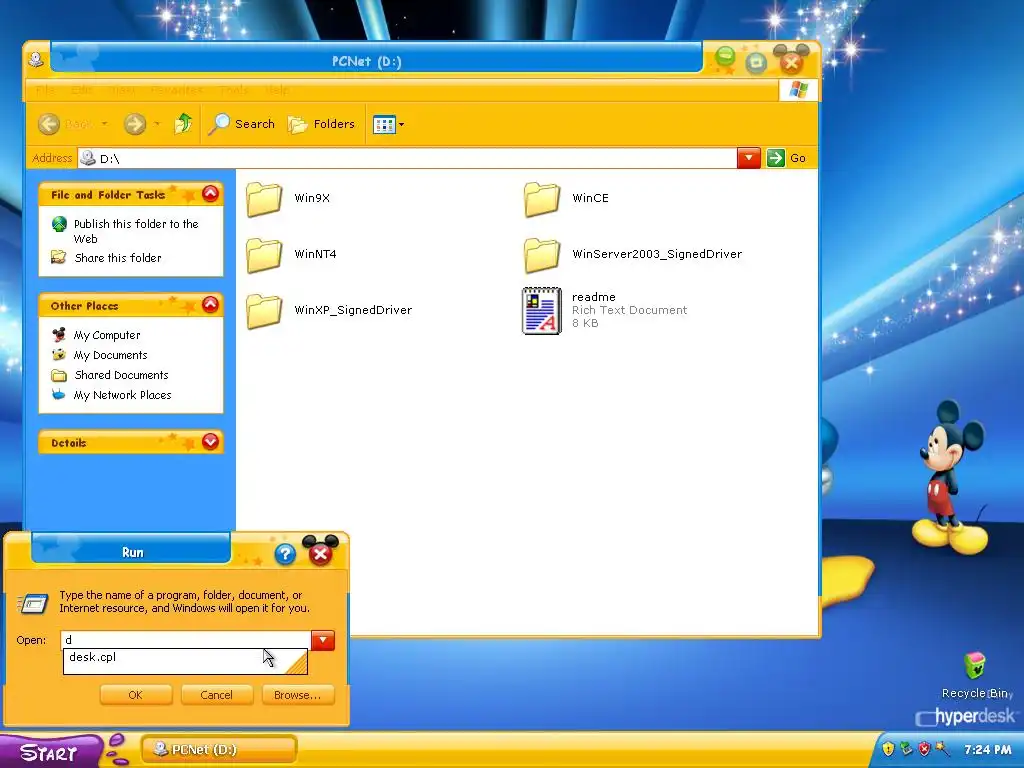Click the Windows flag logo in Explorer
The height and width of the screenshot is (768, 1024).
point(798,89)
